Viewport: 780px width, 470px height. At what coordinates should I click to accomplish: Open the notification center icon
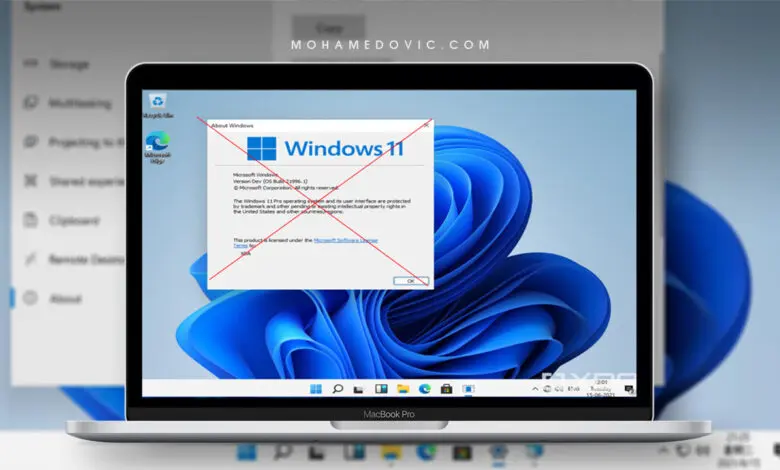630,388
